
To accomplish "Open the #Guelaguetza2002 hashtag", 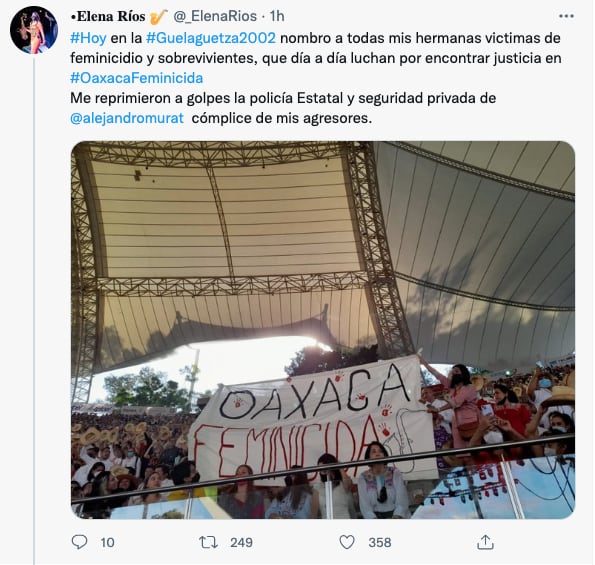I will pyautogui.click(x=211, y=38).
